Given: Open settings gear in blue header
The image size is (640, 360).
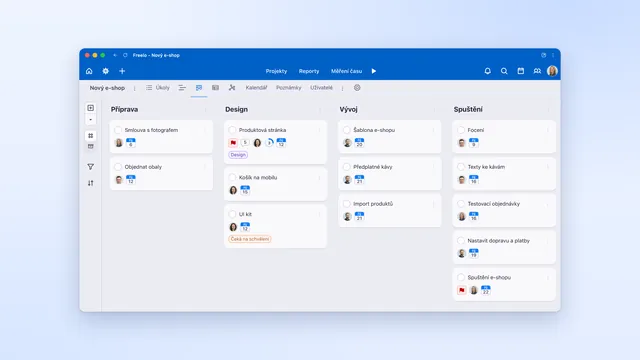Looking at the screenshot, I should (106, 71).
